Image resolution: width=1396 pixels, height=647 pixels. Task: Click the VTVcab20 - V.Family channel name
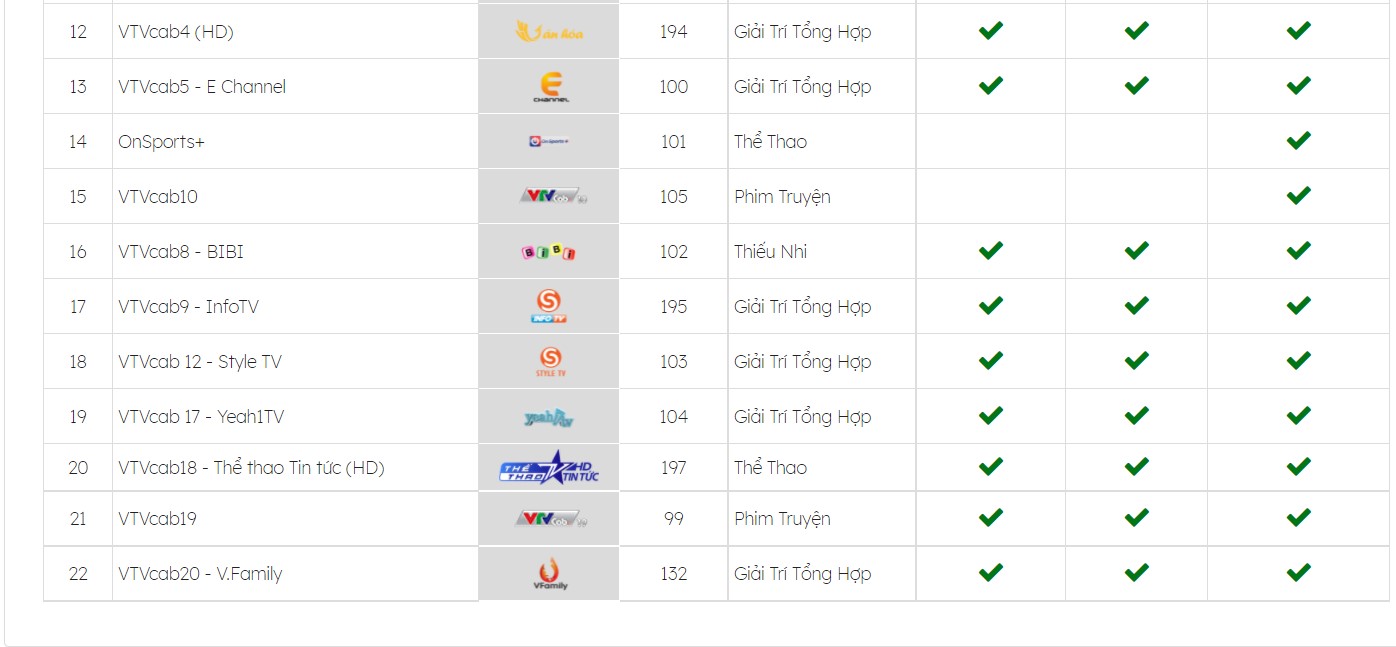[200, 574]
